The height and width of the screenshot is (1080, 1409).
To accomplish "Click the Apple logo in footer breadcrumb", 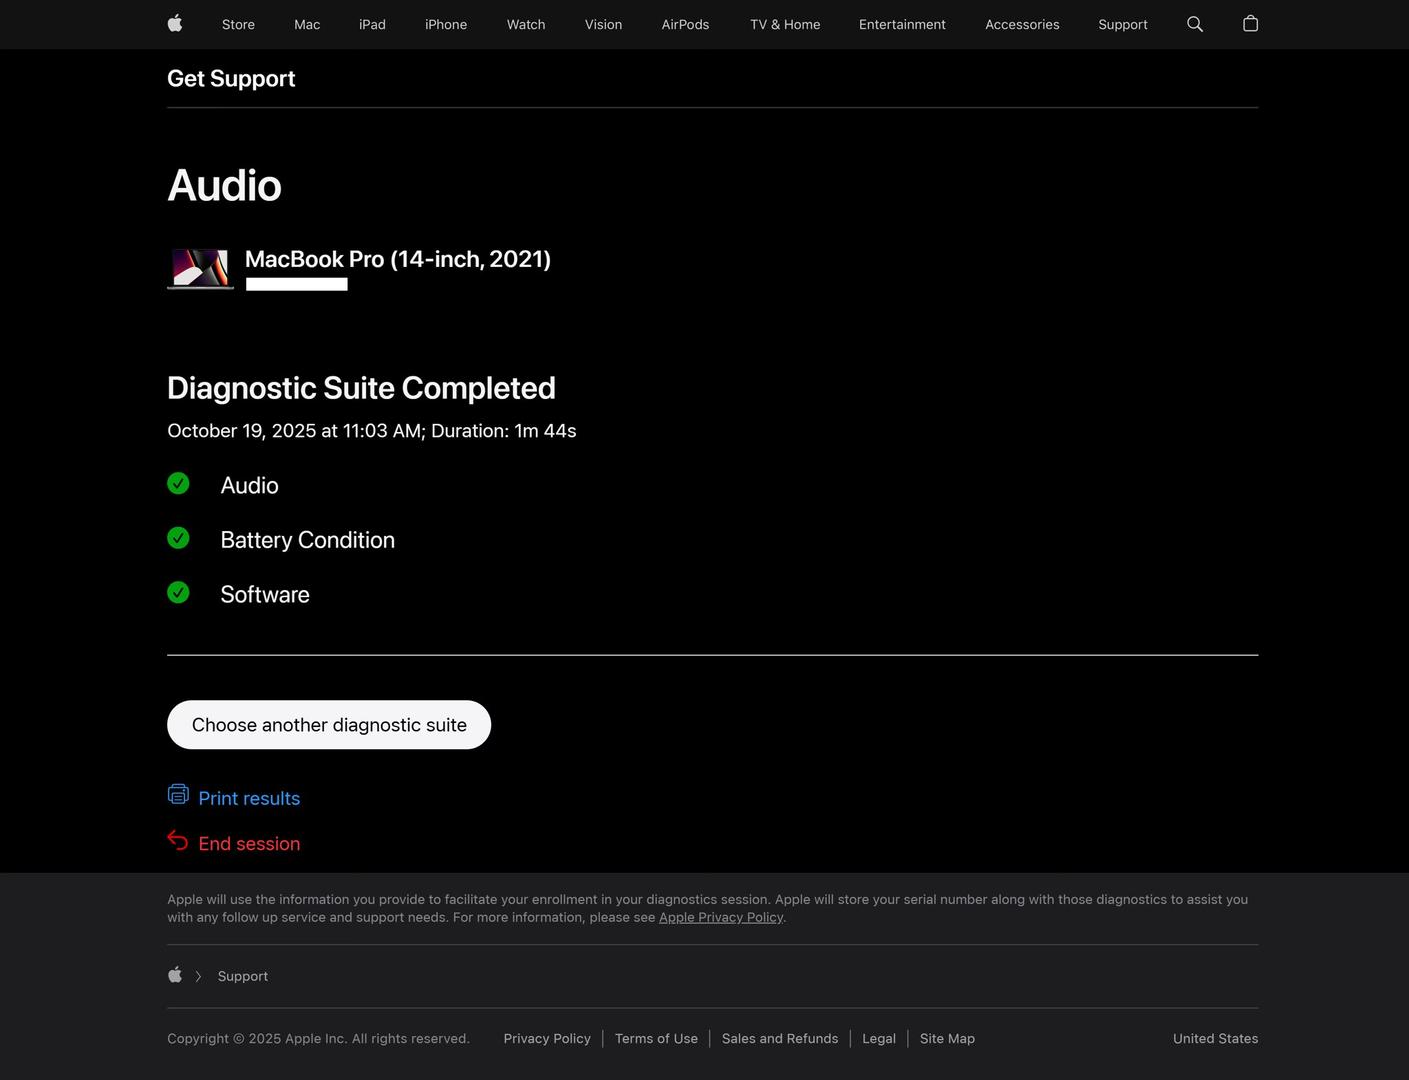I will coord(175,975).
